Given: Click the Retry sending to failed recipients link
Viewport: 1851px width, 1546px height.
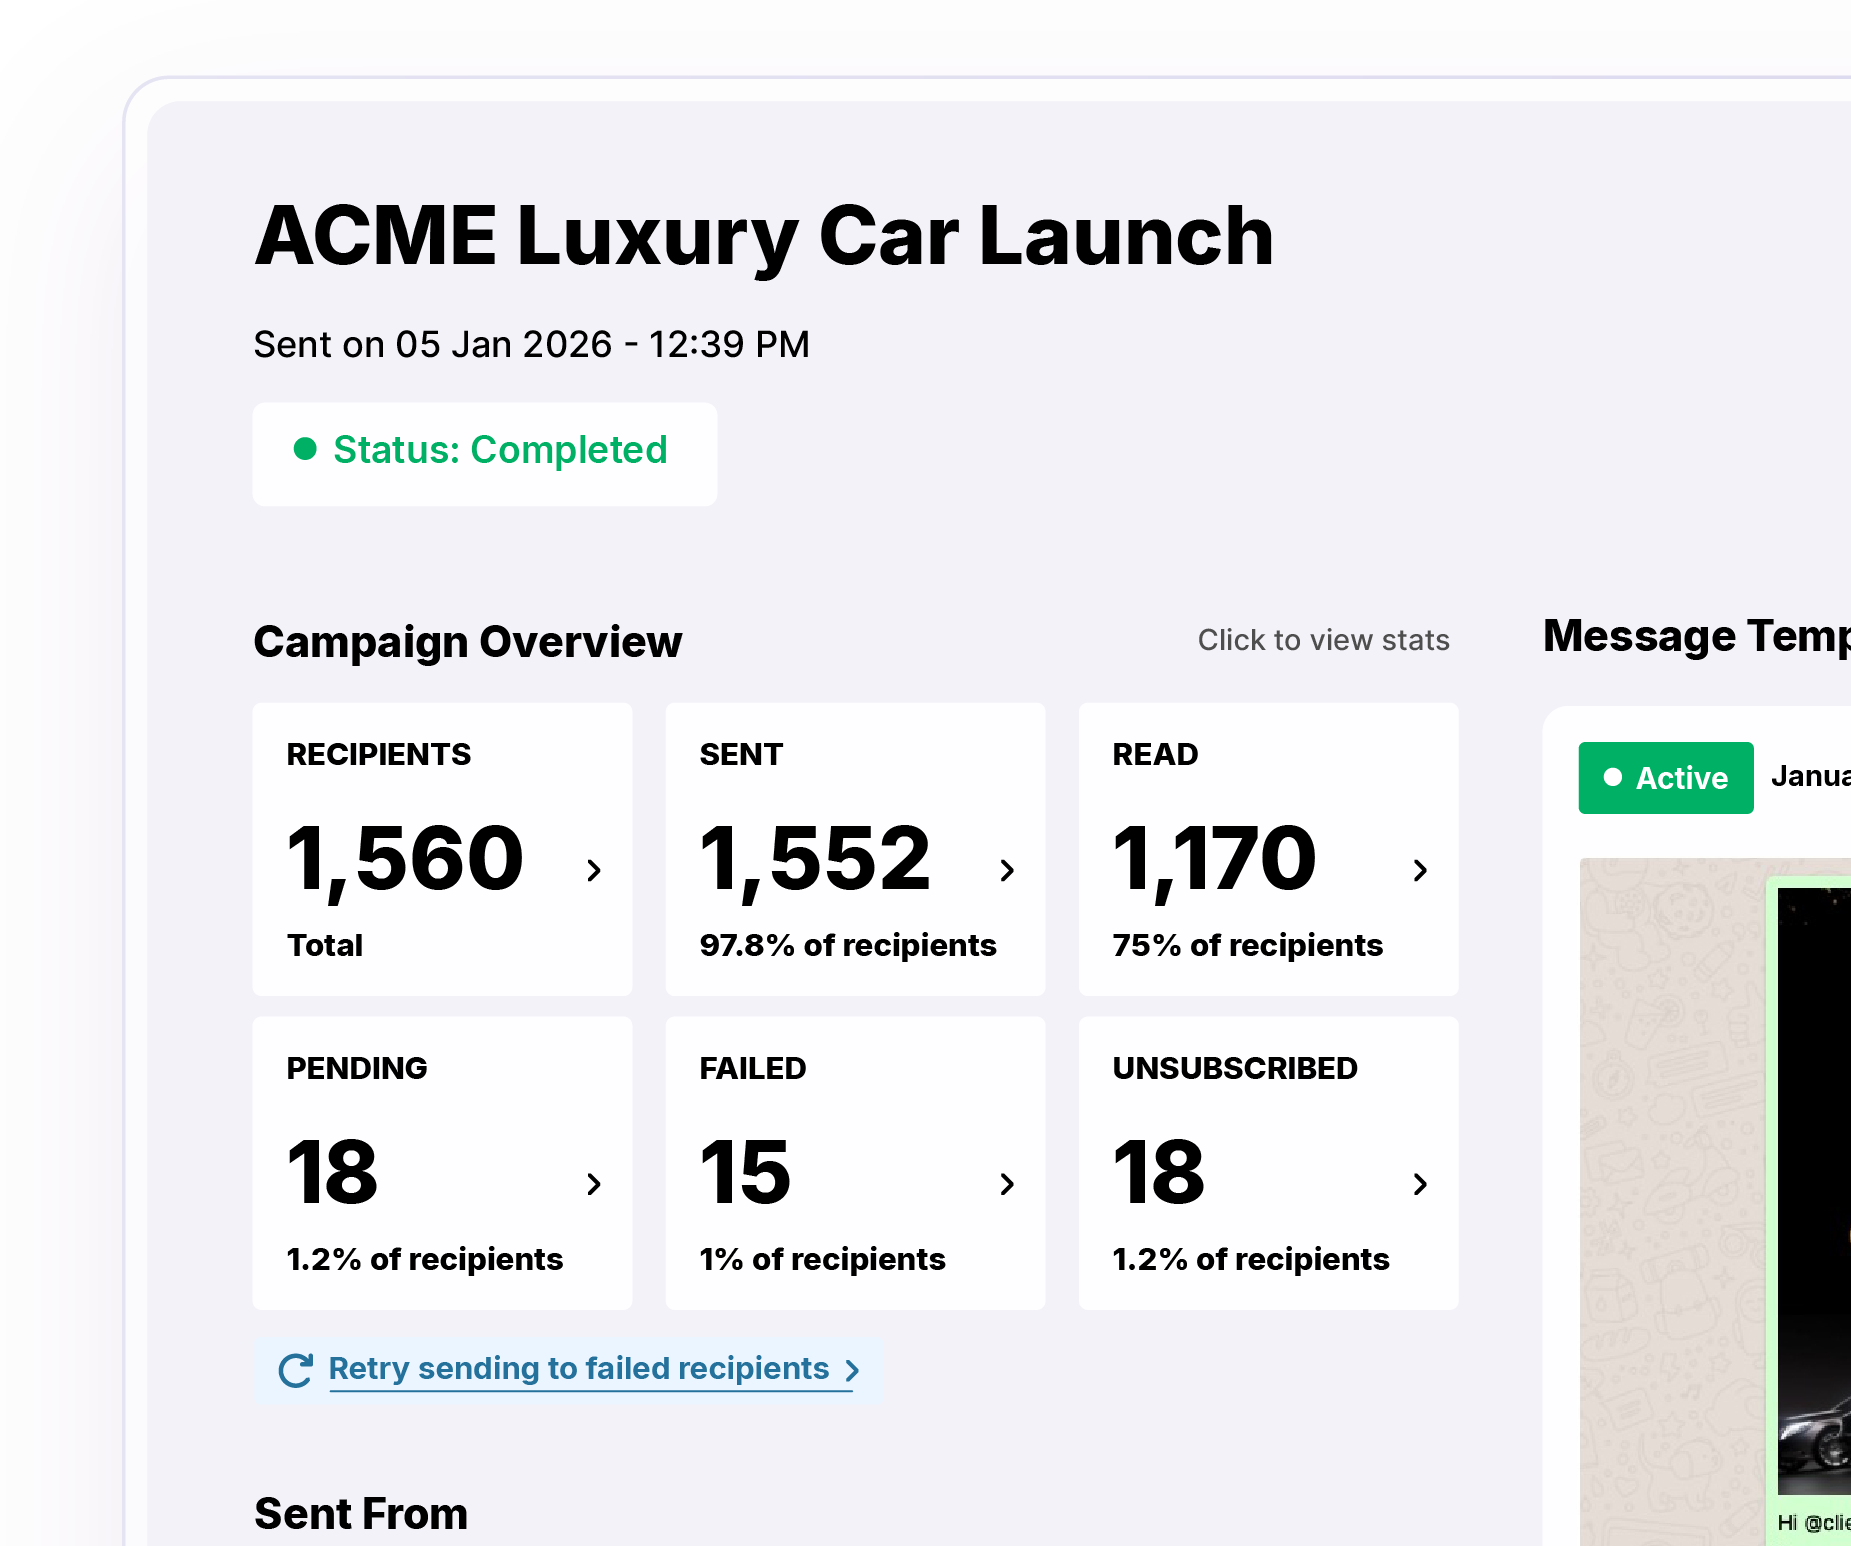Looking at the screenshot, I should click(x=579, y=1368).
